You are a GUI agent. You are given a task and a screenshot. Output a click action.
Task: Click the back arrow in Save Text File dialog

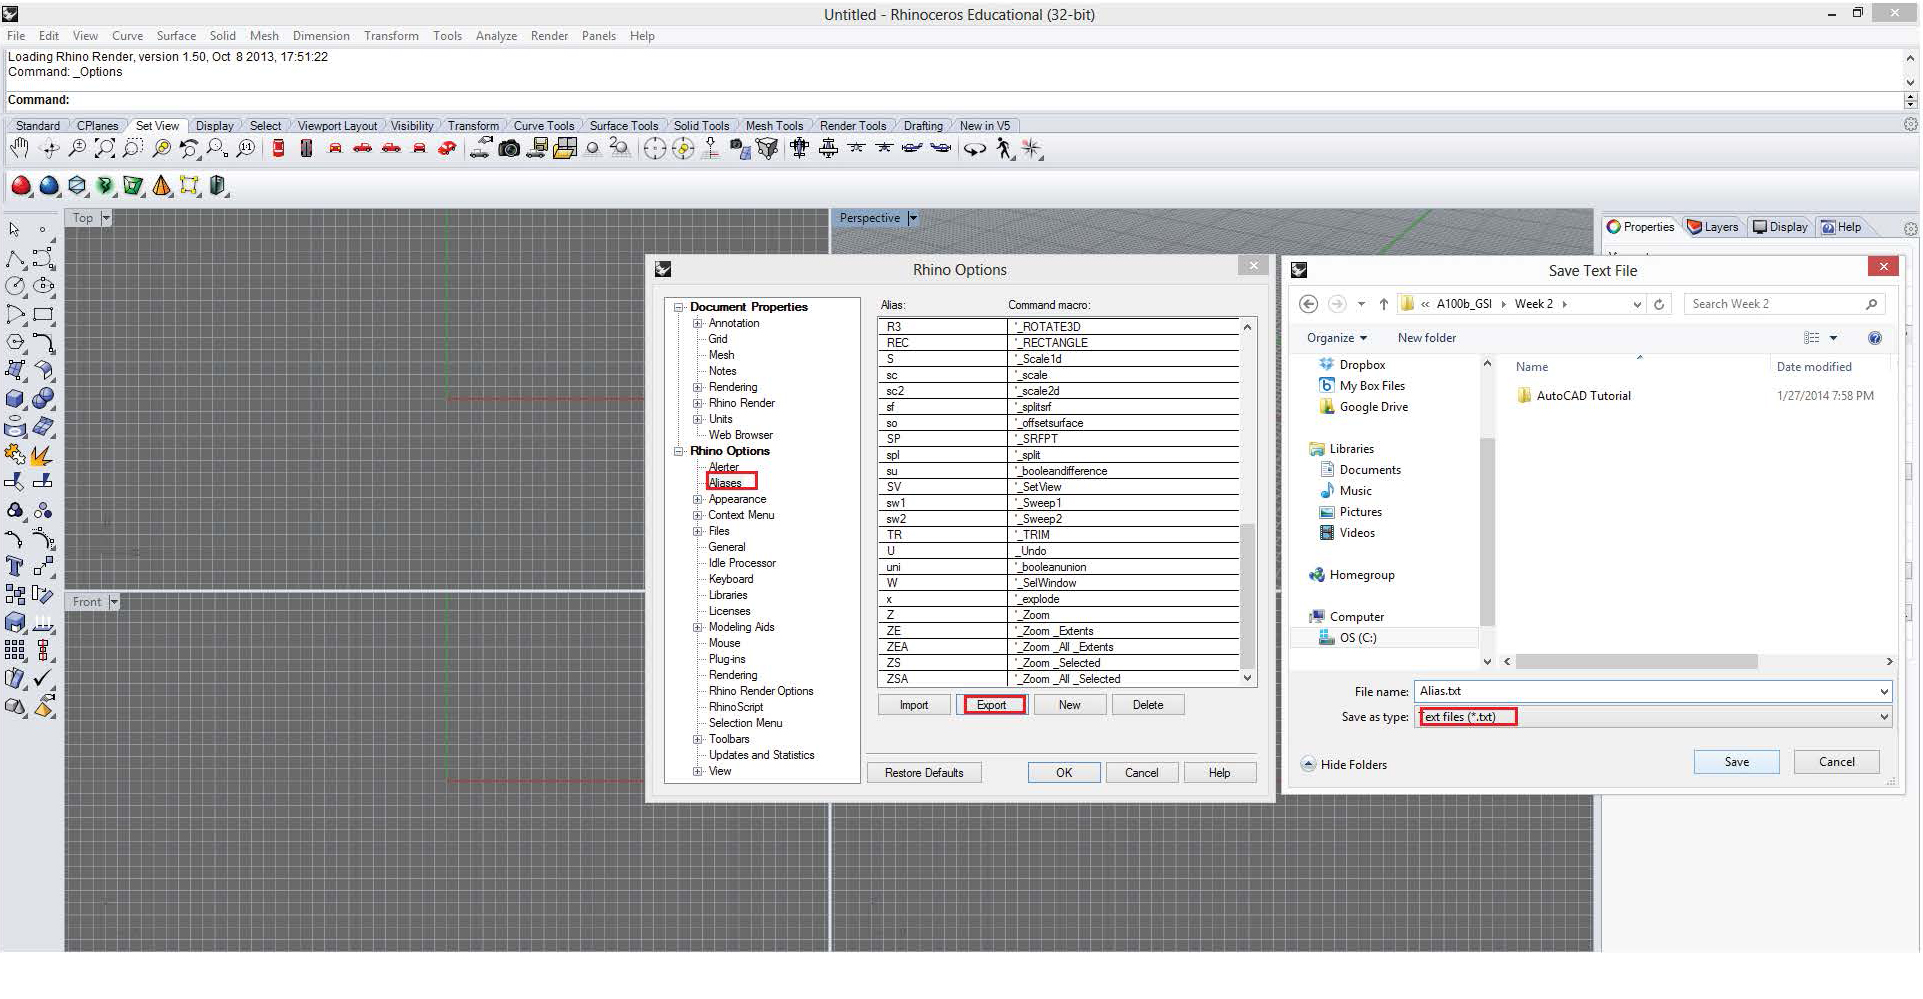point(1308,304)
